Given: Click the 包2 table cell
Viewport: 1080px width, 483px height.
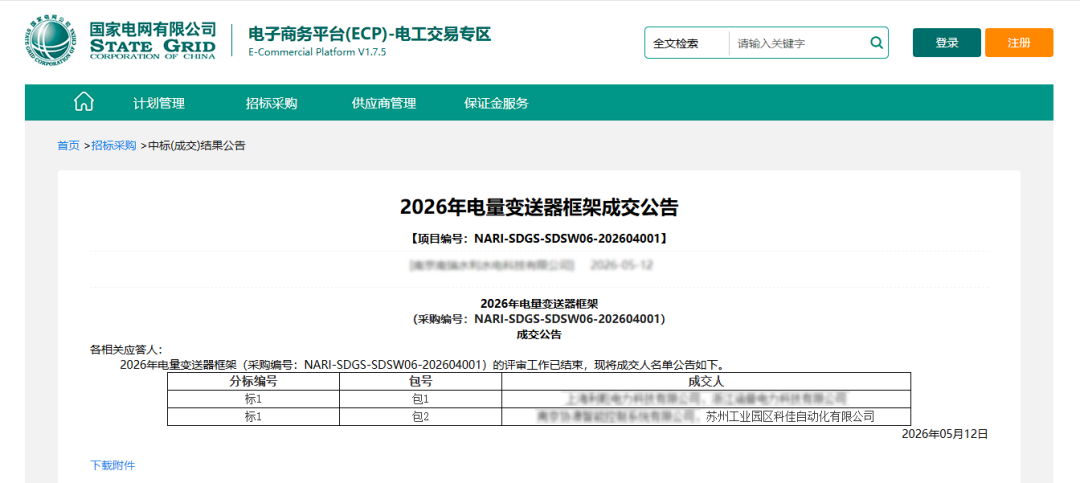Looking at the screenshot, I should click(x=420, y=417).
